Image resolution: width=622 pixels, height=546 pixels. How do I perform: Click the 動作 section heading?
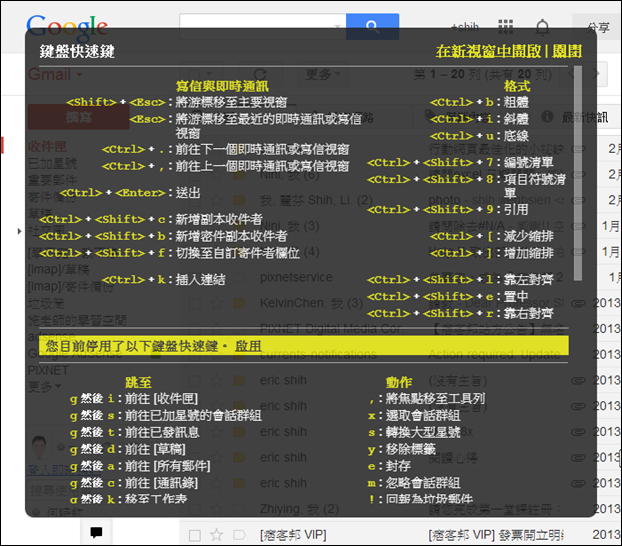[x=399, y=383]
